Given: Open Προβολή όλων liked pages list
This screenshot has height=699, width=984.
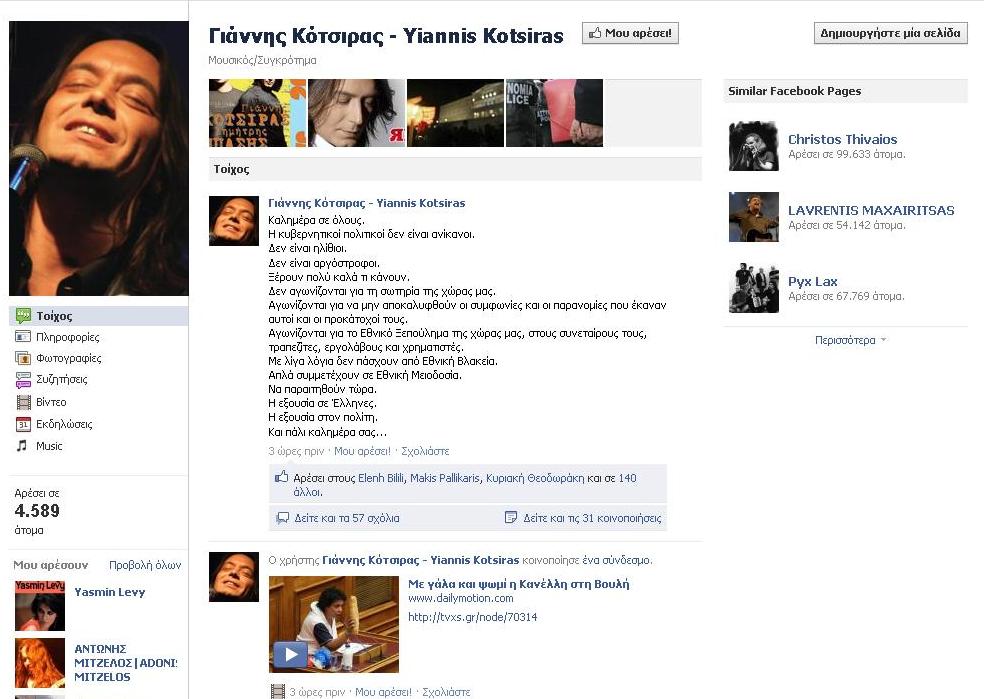Looking at the screenshot, I should [145, 565].
